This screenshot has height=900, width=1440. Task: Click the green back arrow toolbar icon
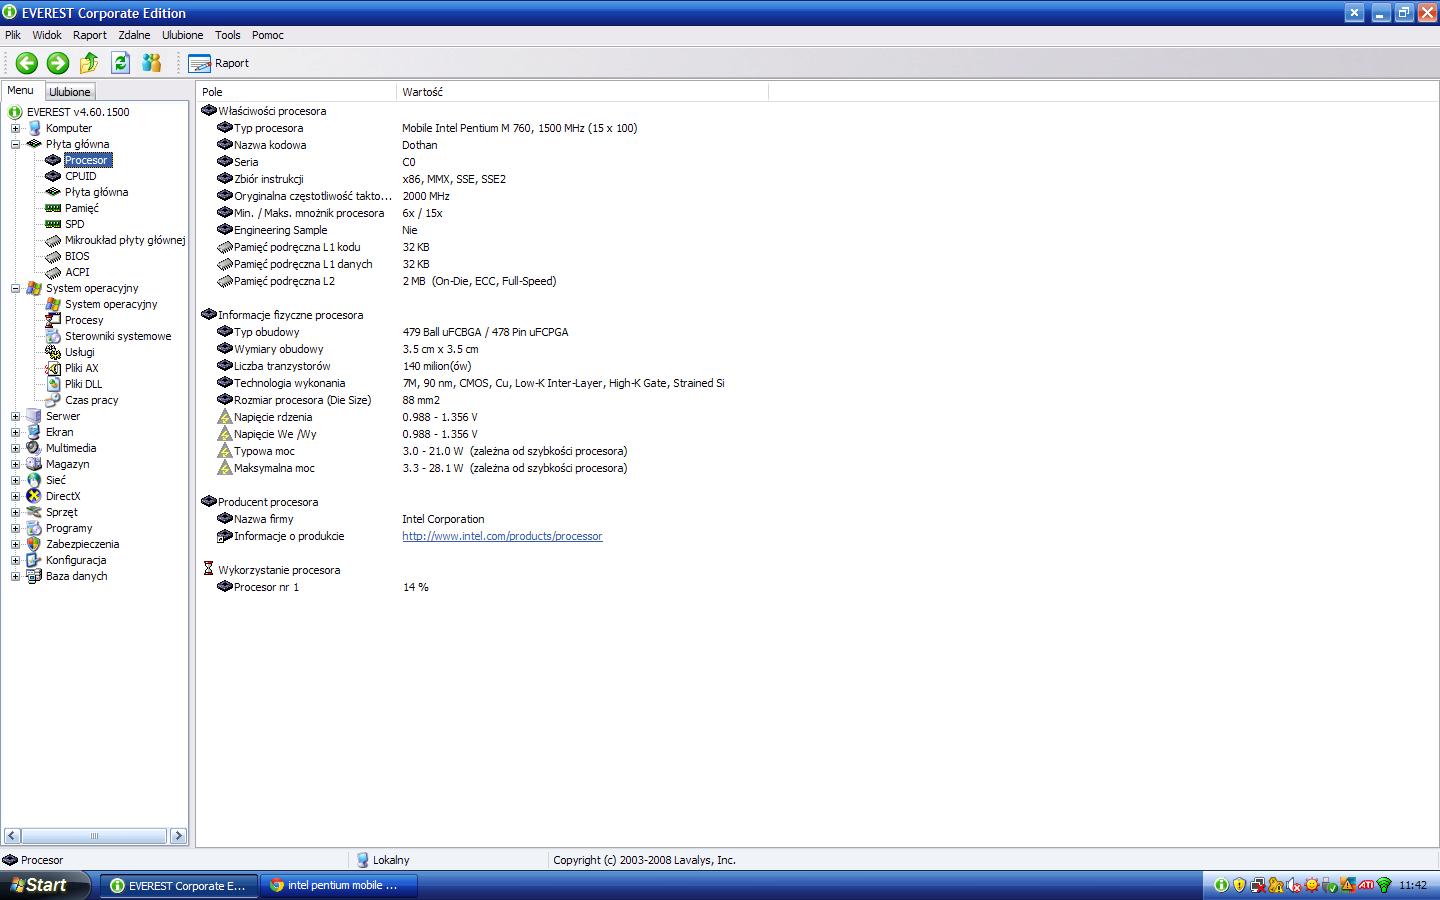click(26, 63)
